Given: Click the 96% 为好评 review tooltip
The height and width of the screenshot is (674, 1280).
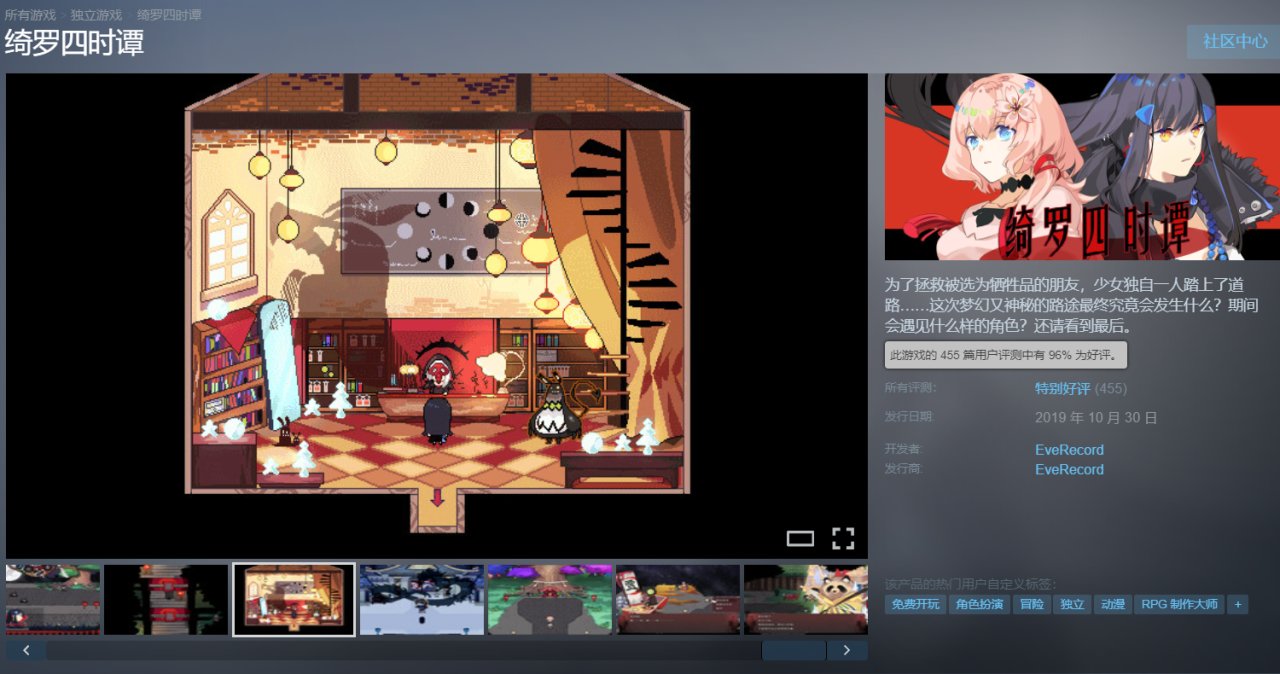Looking at the screenshot, I should [x=1006, y=354].
